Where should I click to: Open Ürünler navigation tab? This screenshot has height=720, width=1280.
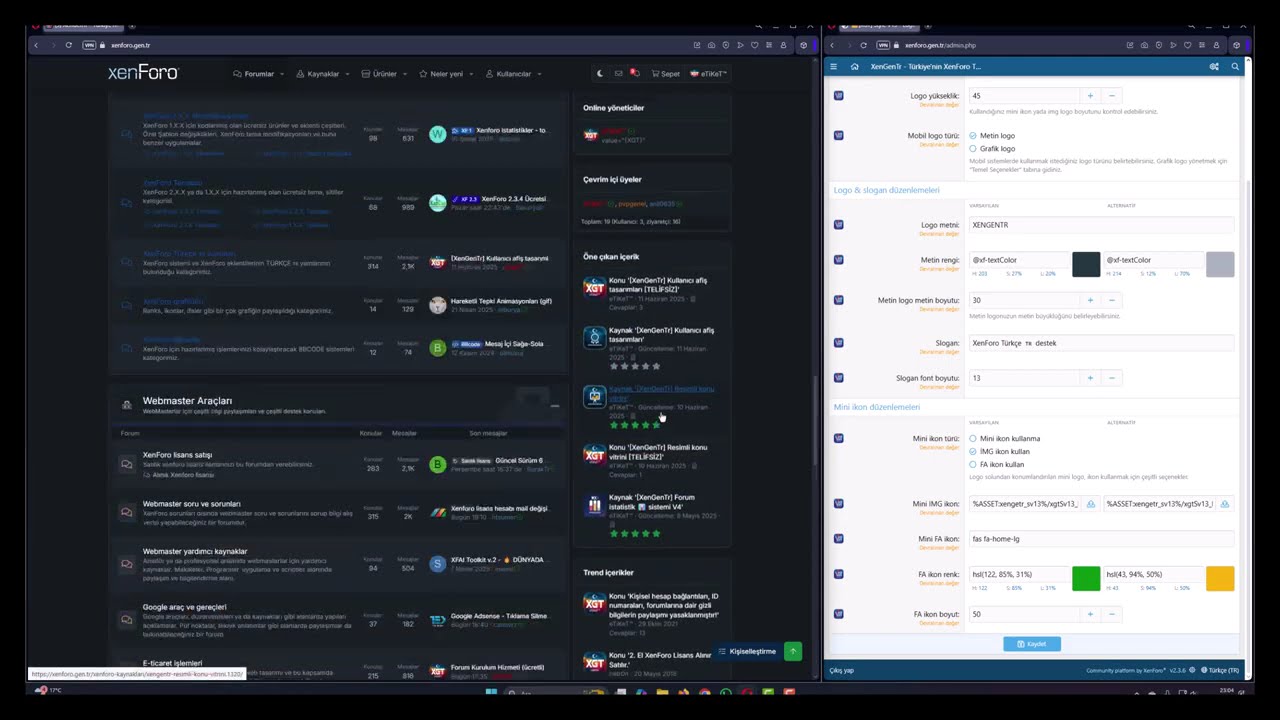tap(380, 74)
